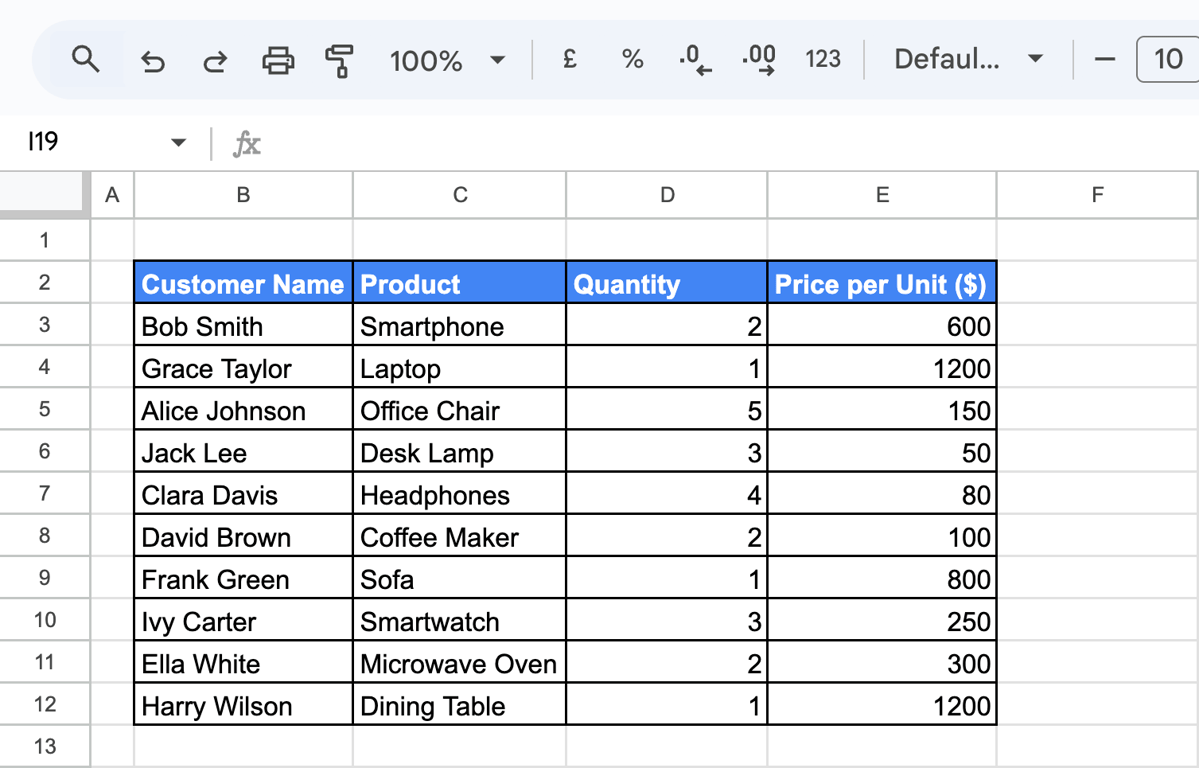1199x768 pixels.
Task: Select column B header
Action: 243,195
